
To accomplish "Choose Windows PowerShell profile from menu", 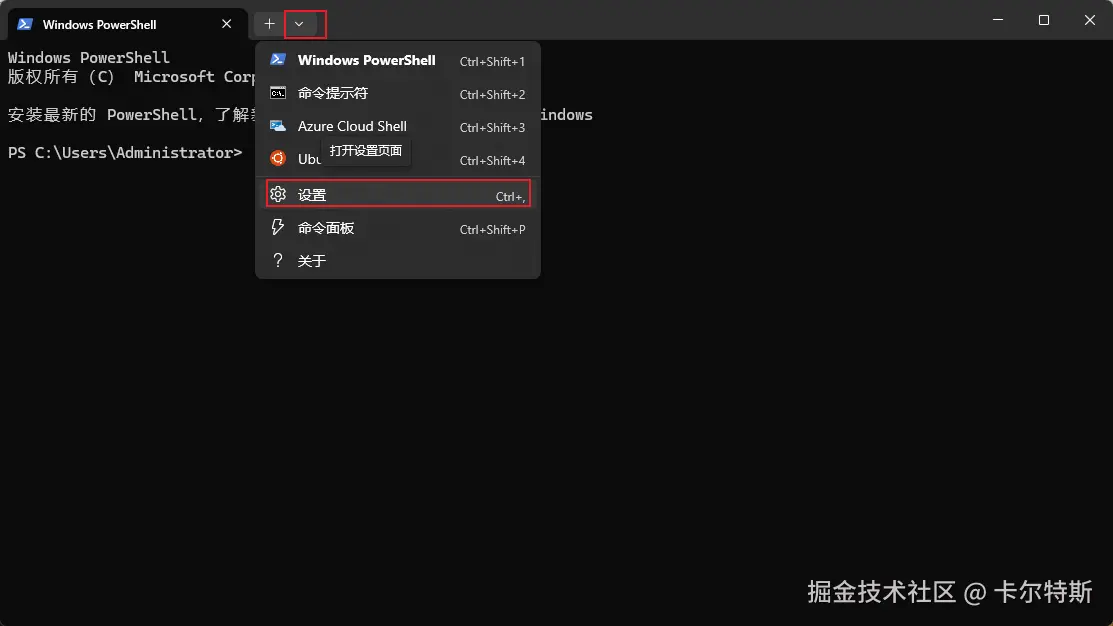I will 398,60.
